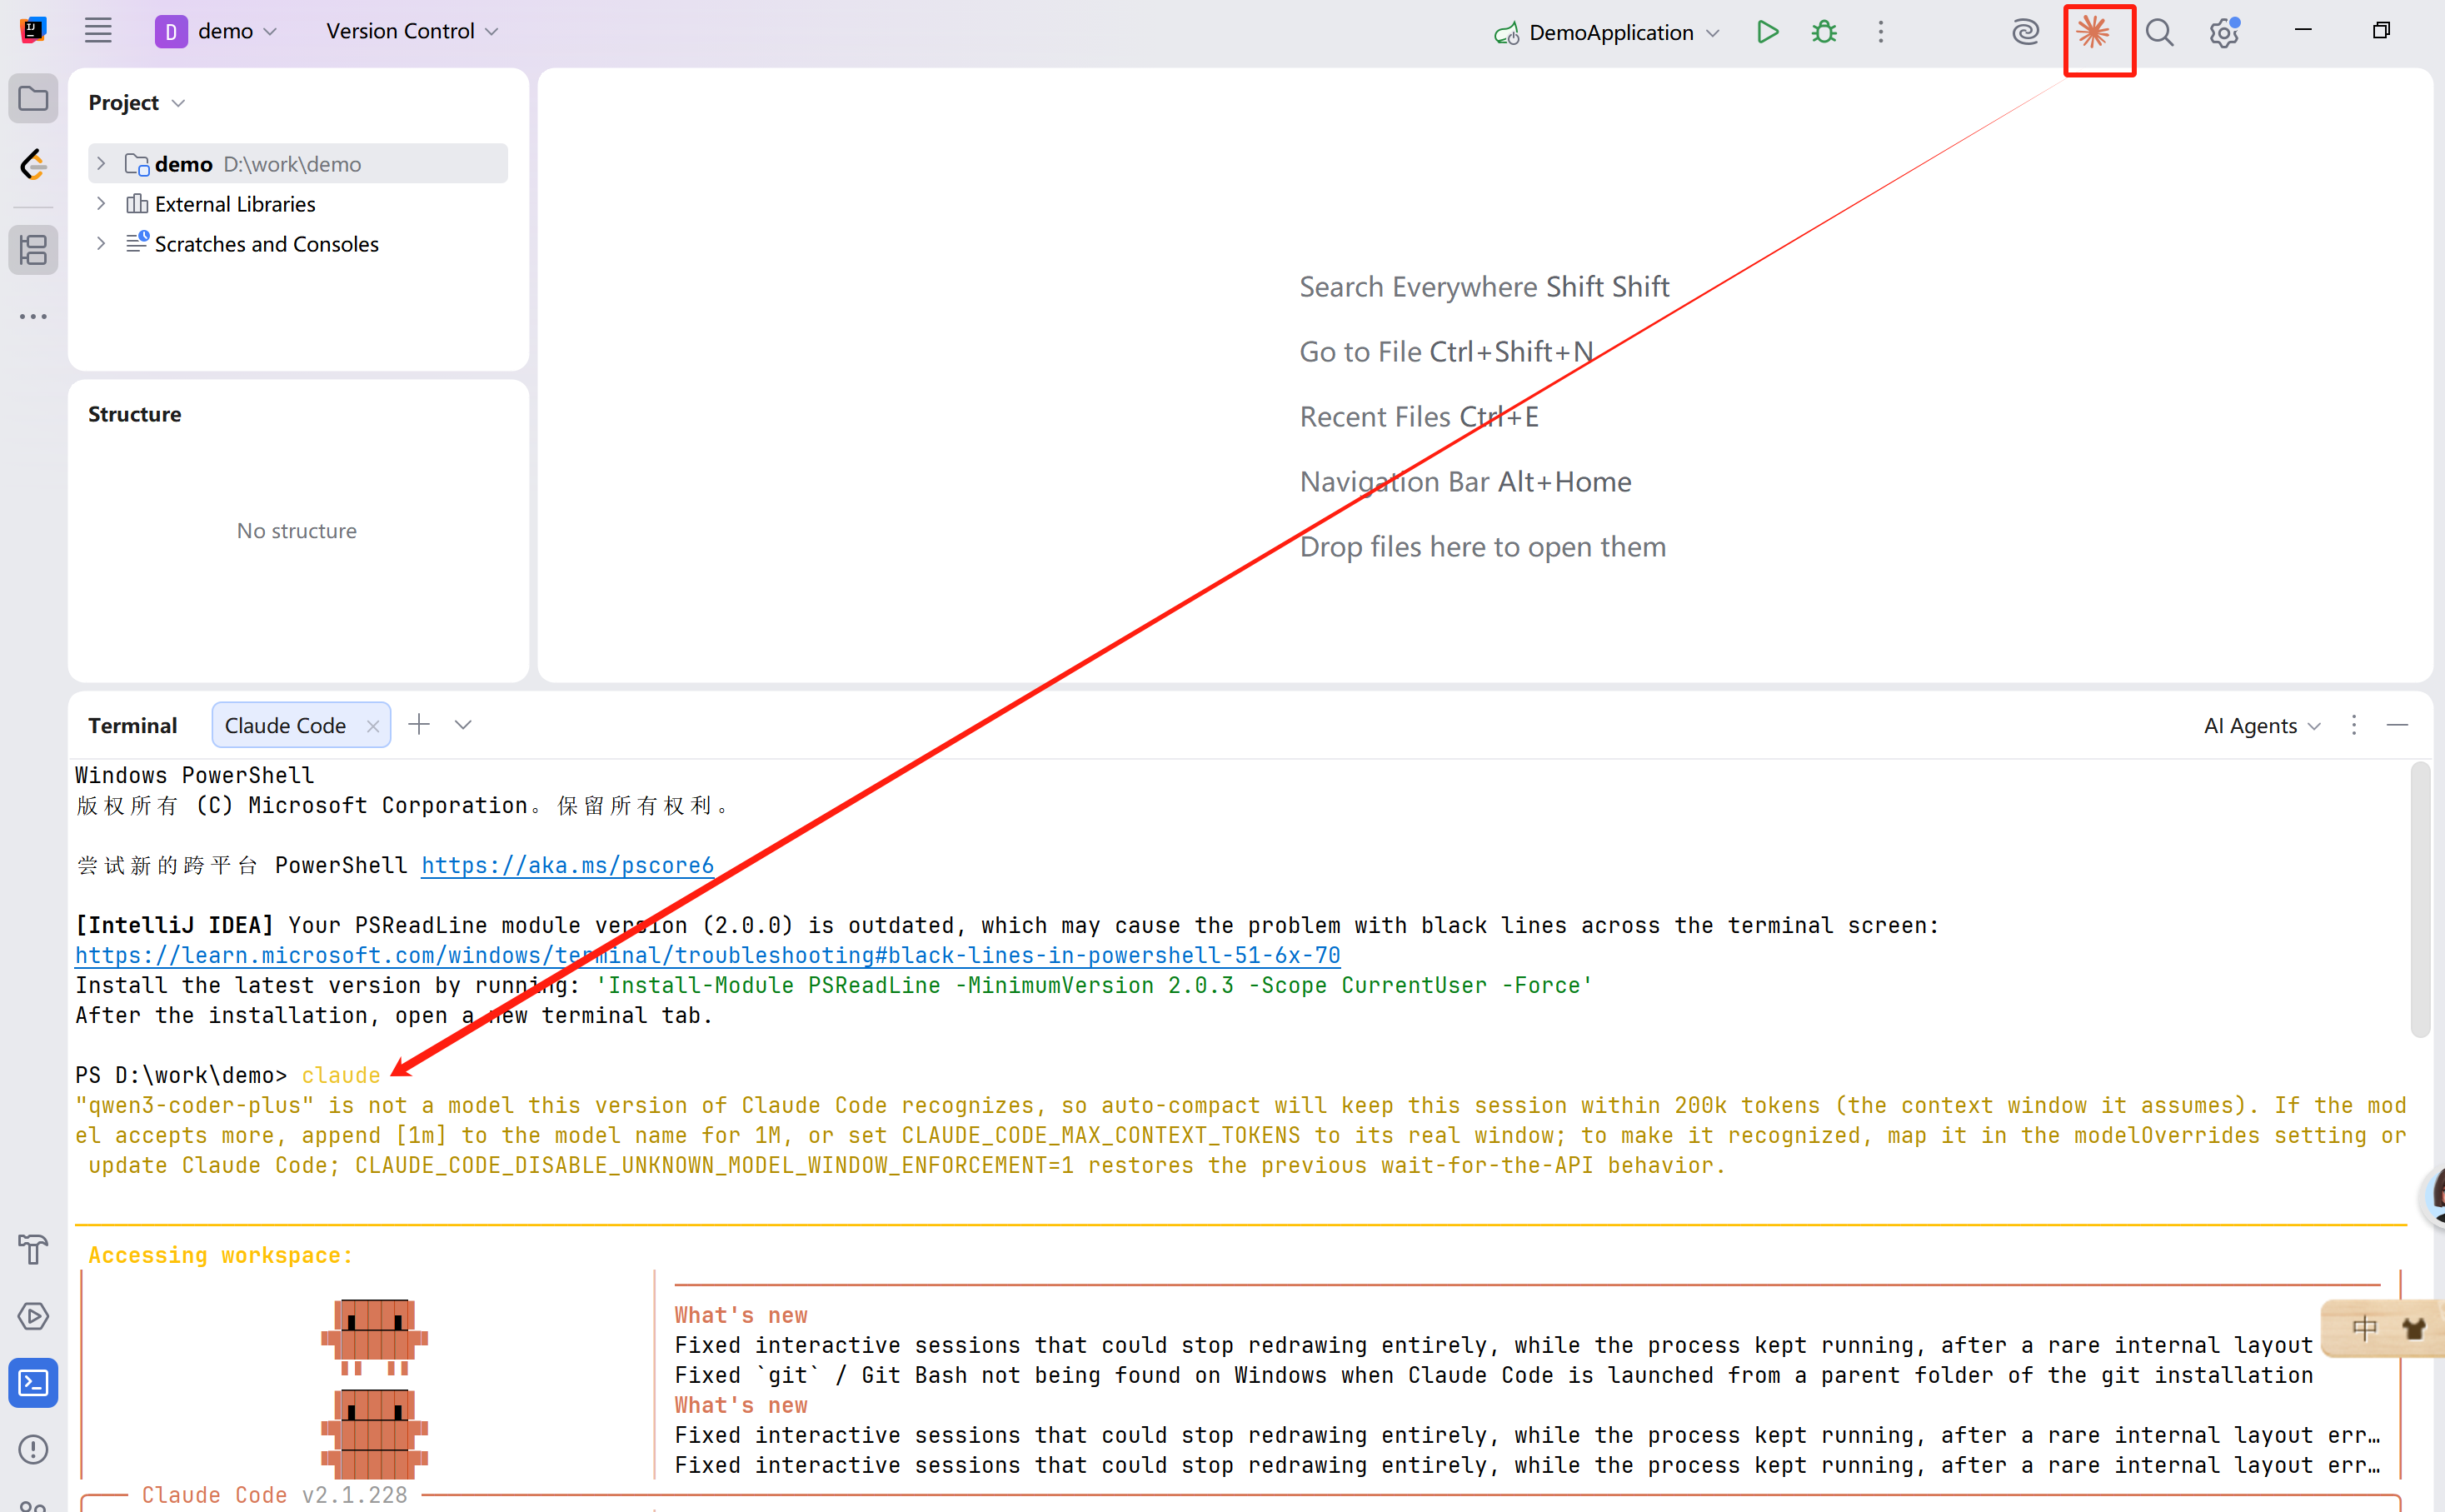This screenshot has height=1512, width=2445.
Task: Open More Actions next to the debug icon
Action: [1880, 32]
